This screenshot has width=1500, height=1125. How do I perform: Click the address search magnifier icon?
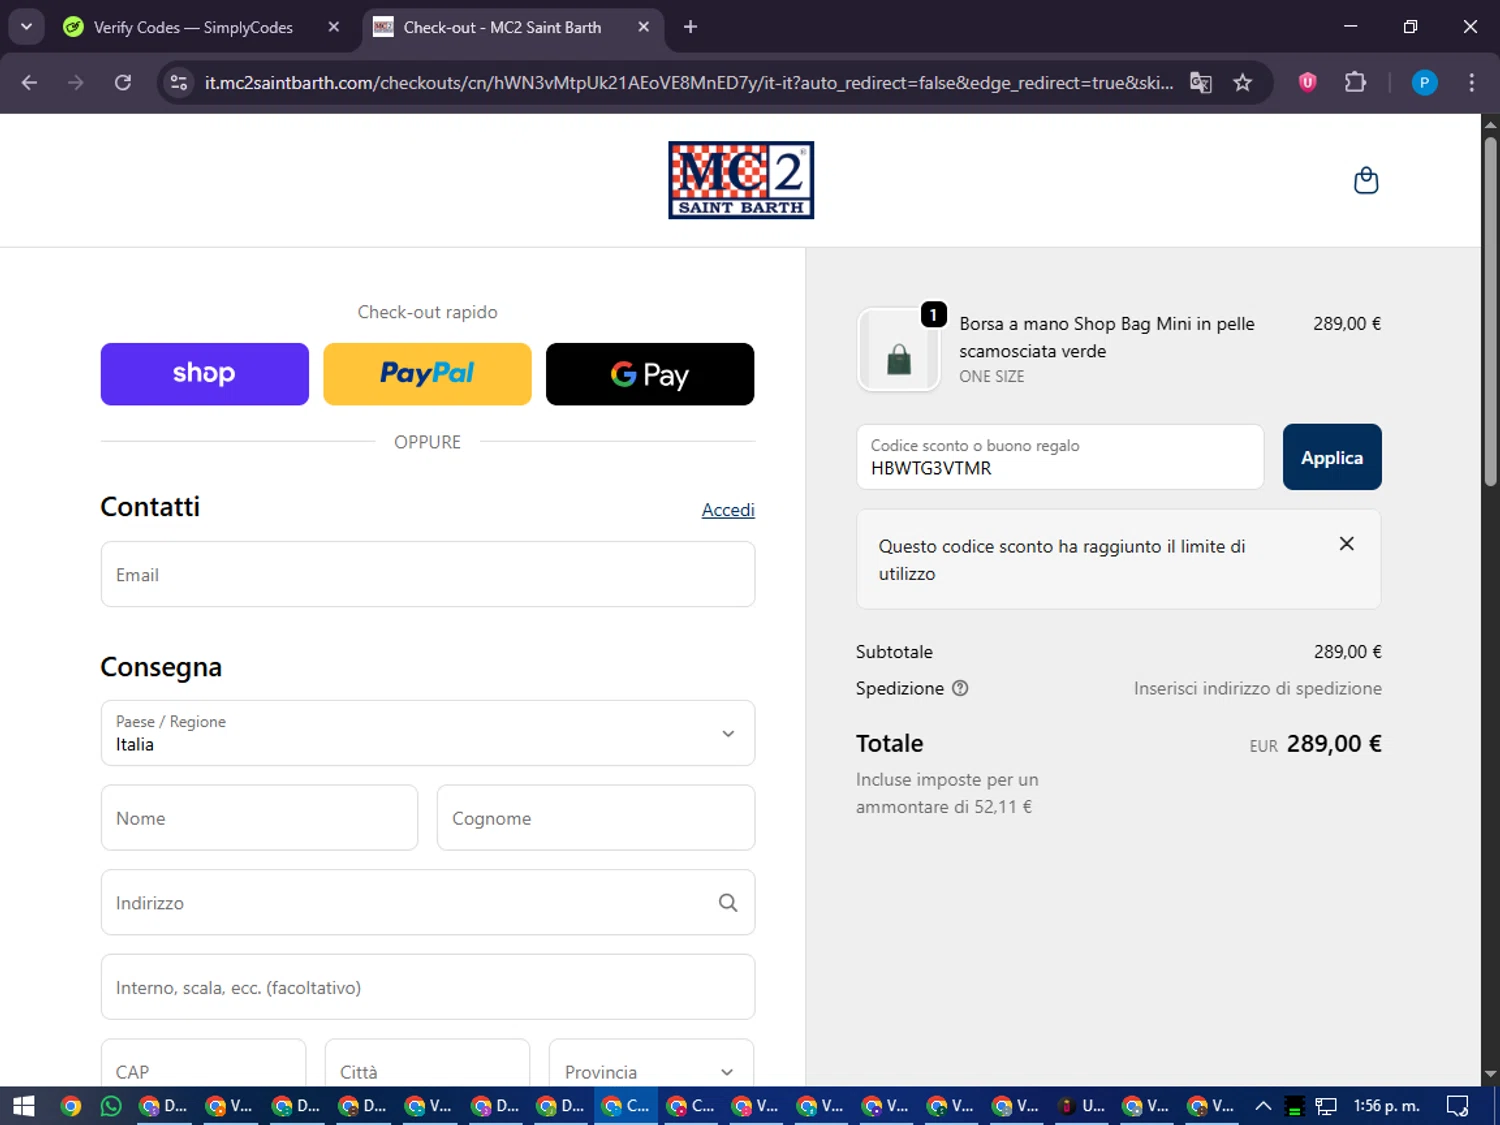point(728,903)
